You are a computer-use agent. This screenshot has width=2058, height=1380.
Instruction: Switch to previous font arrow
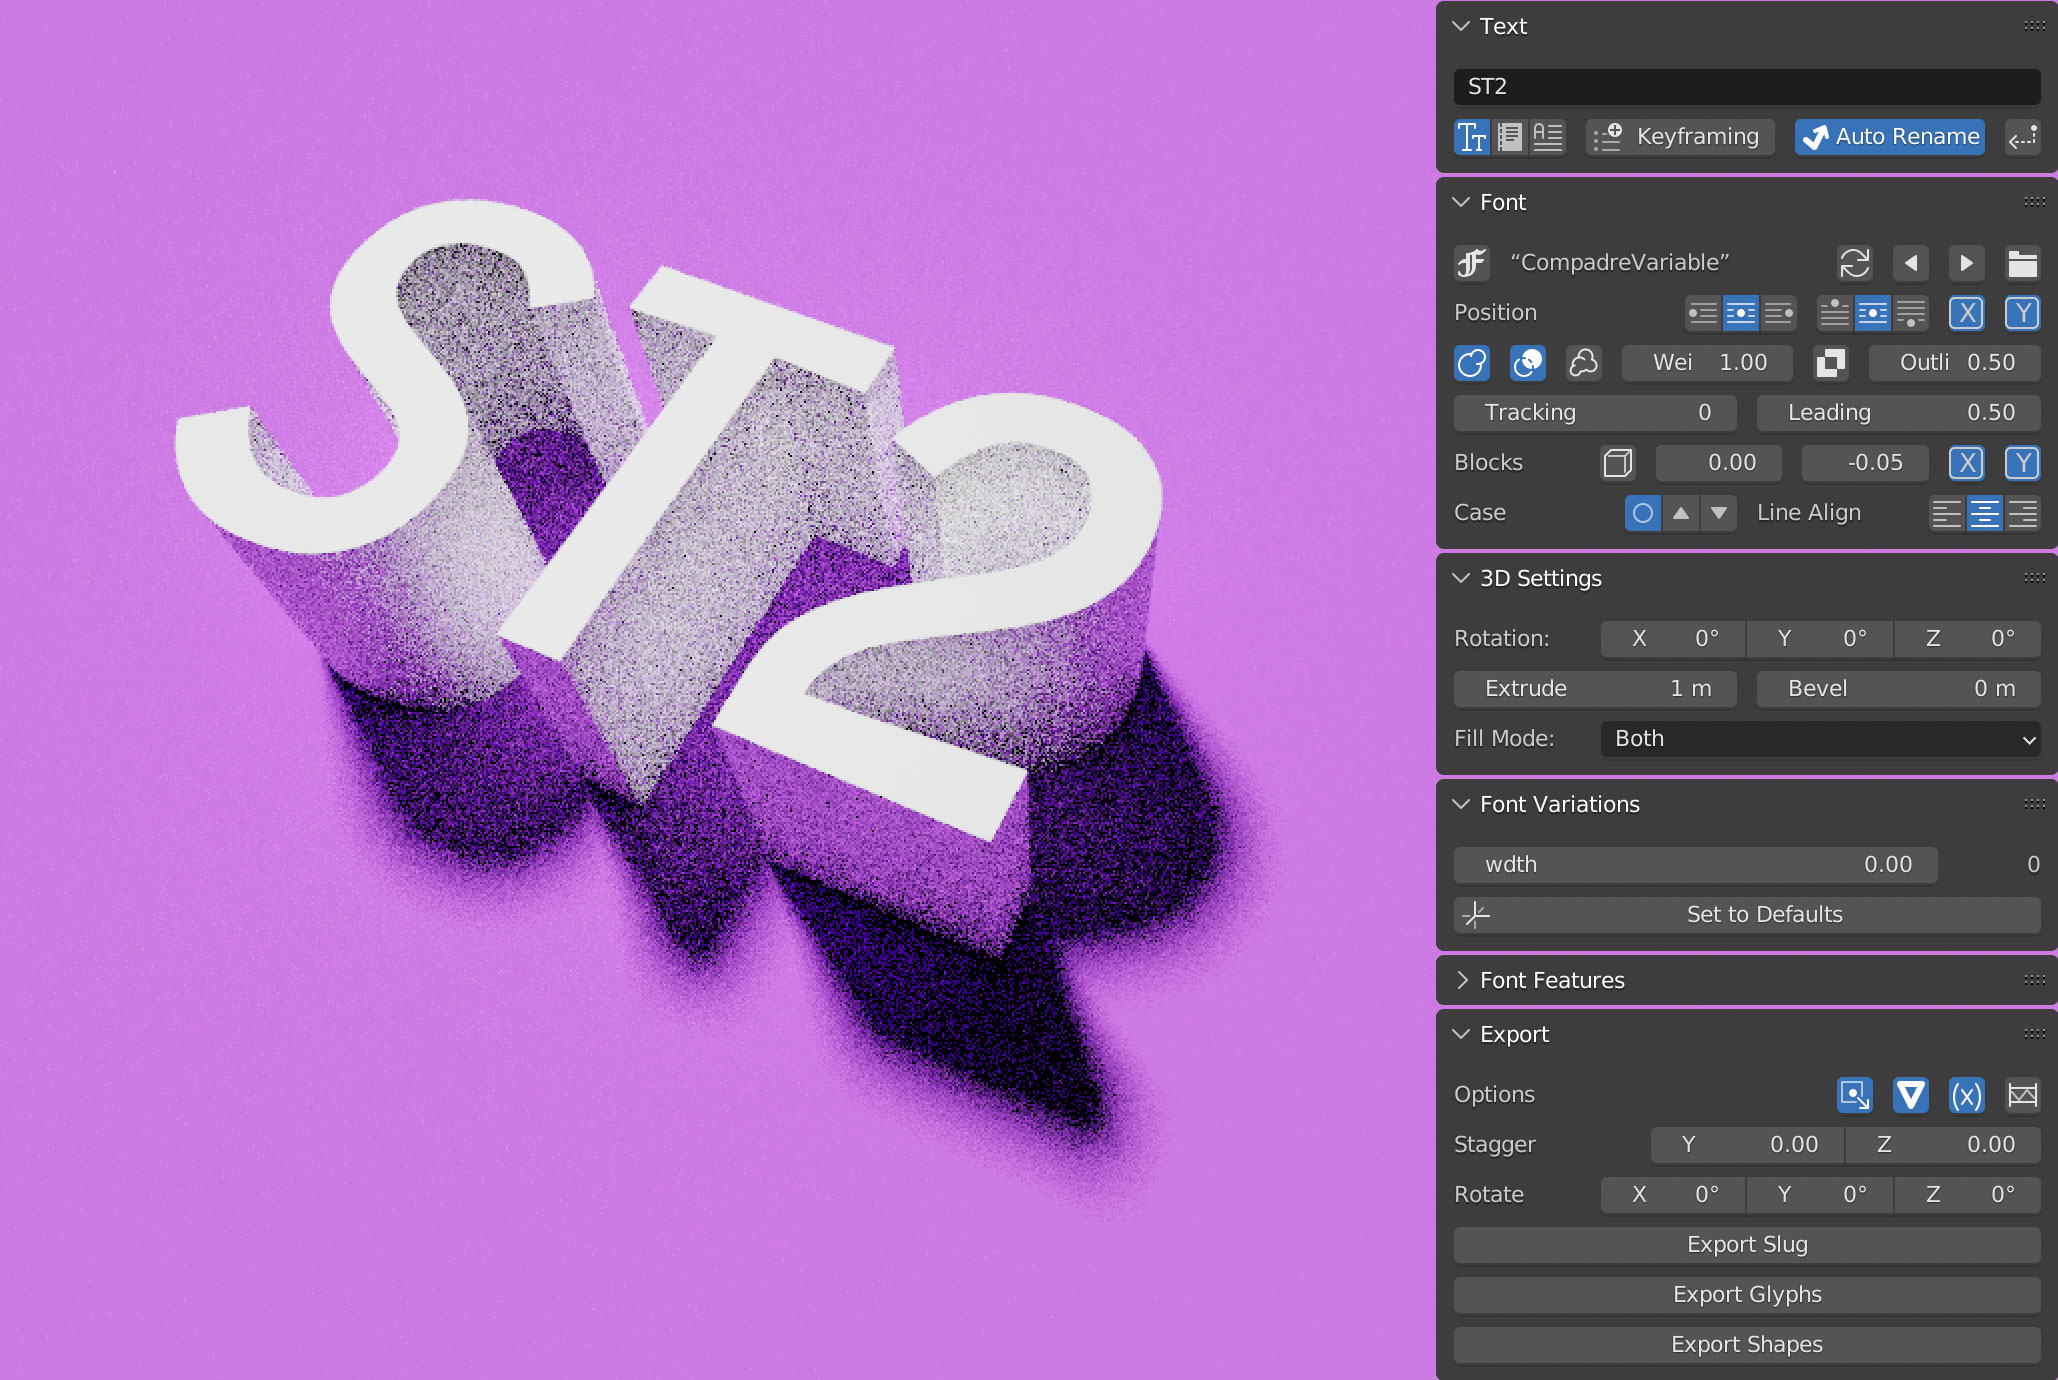click(1910, 263)
